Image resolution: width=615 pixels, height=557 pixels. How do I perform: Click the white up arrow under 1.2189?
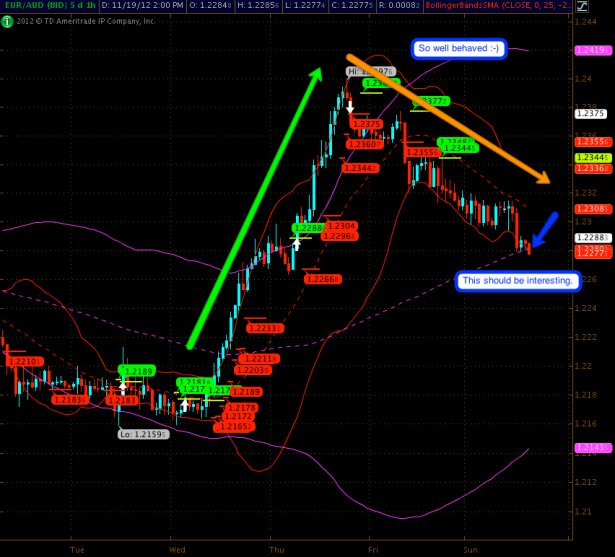click(124, 383)
